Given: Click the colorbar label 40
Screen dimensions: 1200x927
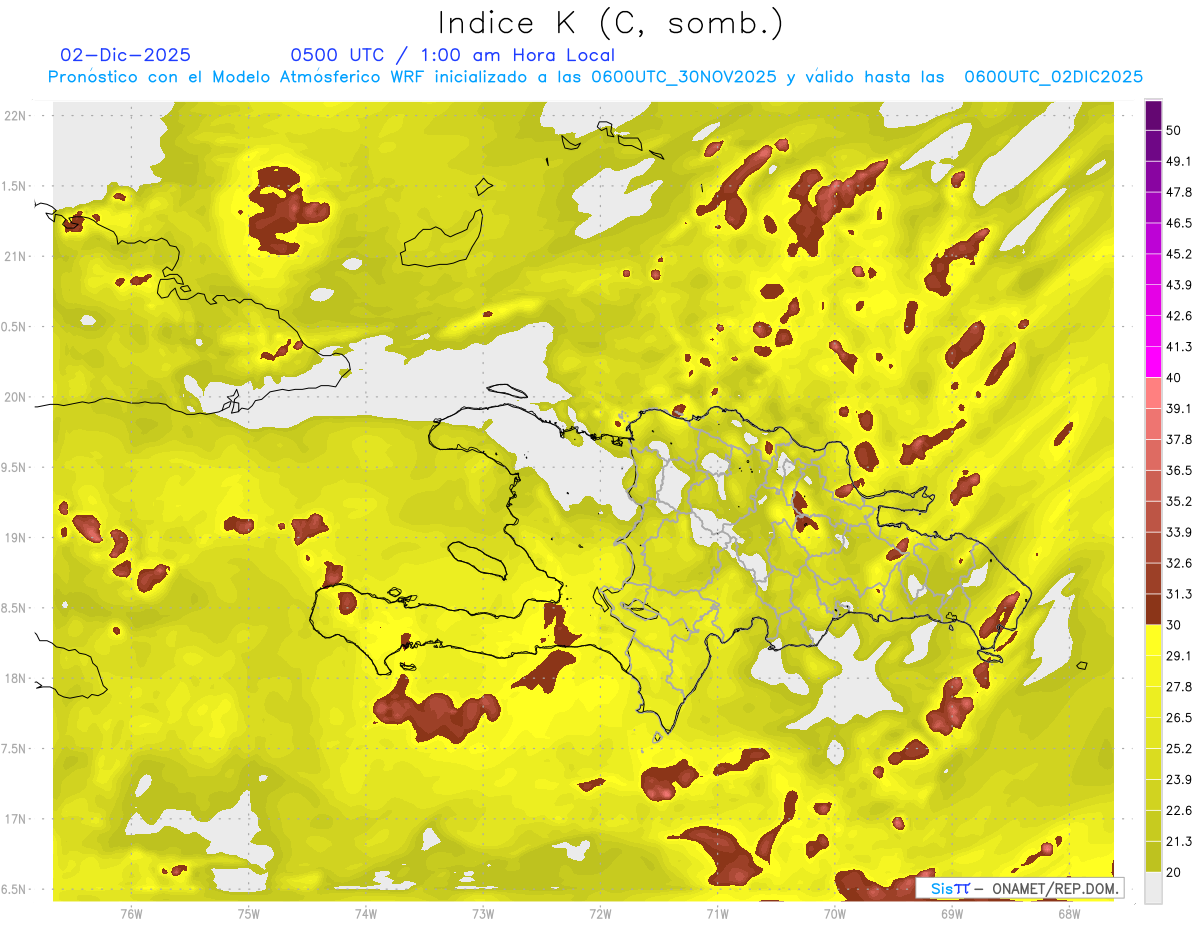Looking at the screenshot, I should (x=1174, y=378).
